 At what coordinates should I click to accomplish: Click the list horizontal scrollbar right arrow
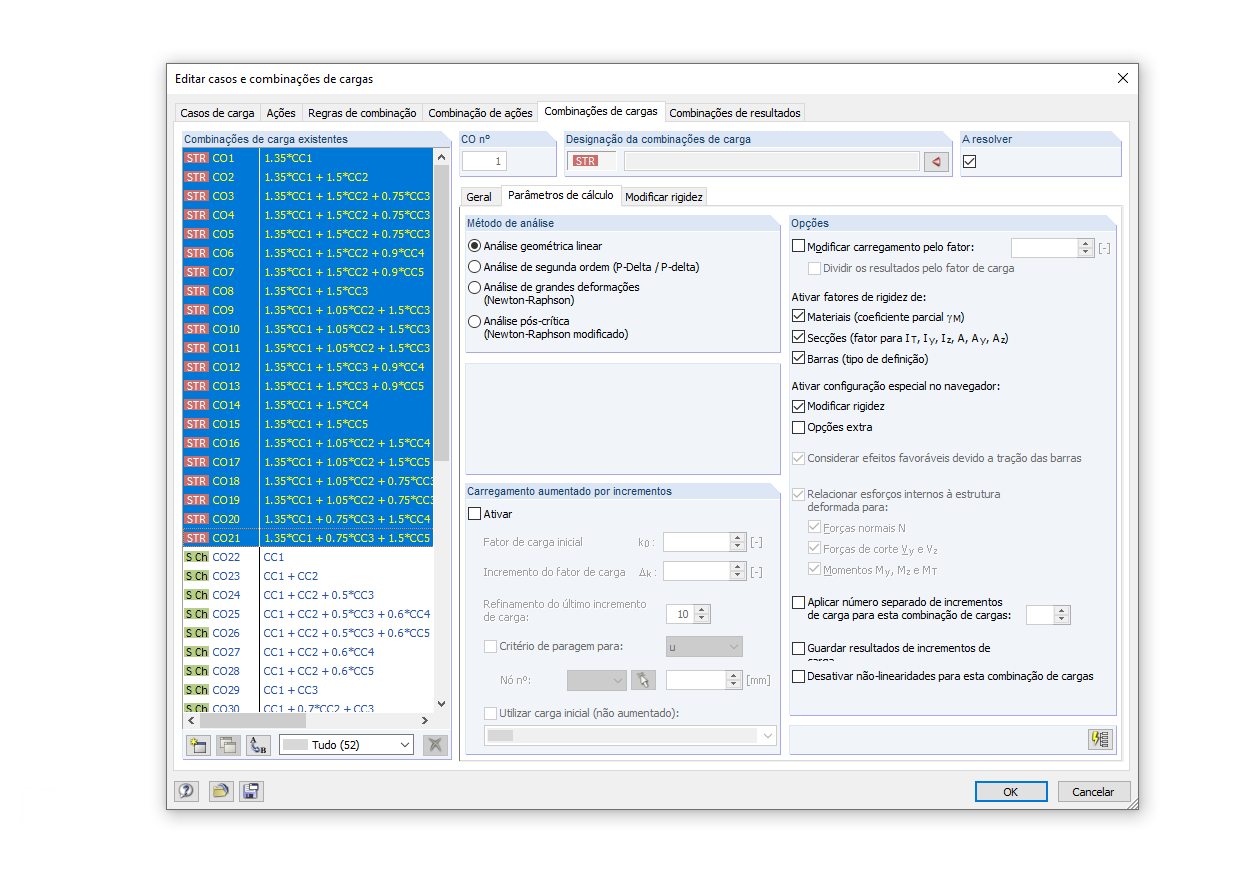424,720
